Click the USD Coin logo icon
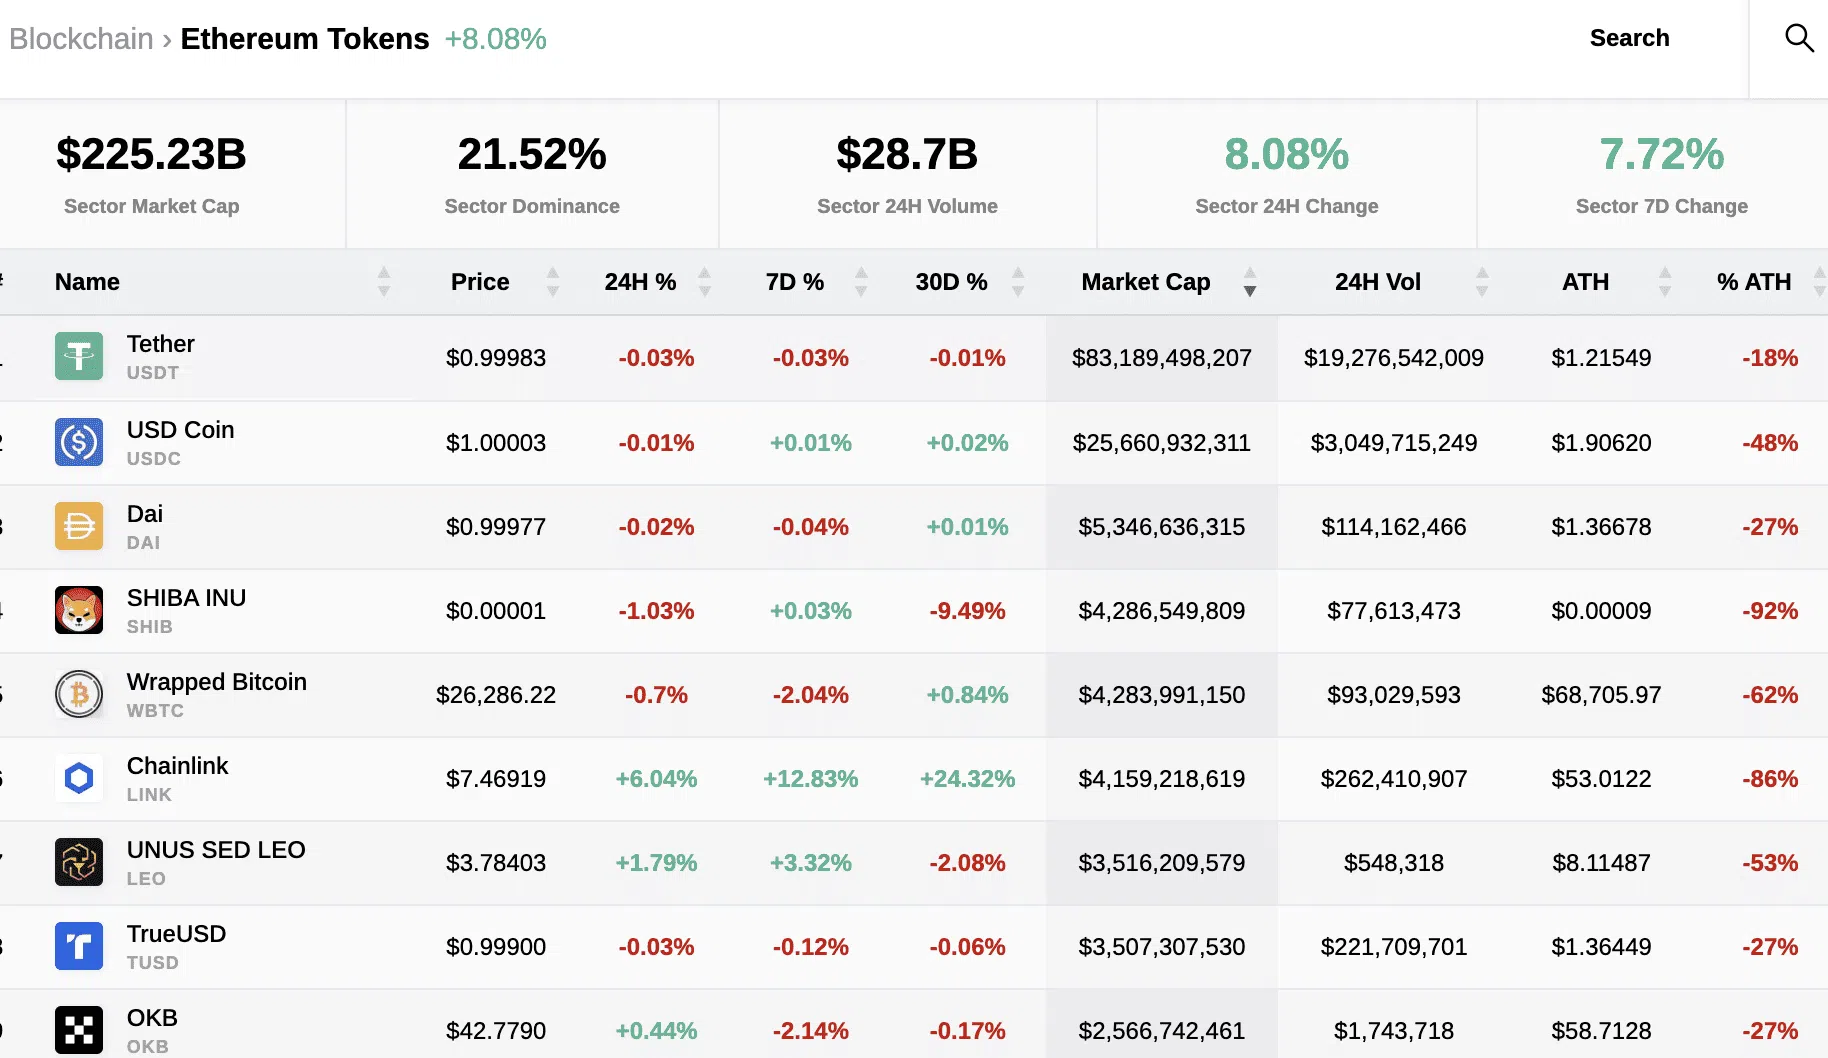 pos(79,442)
